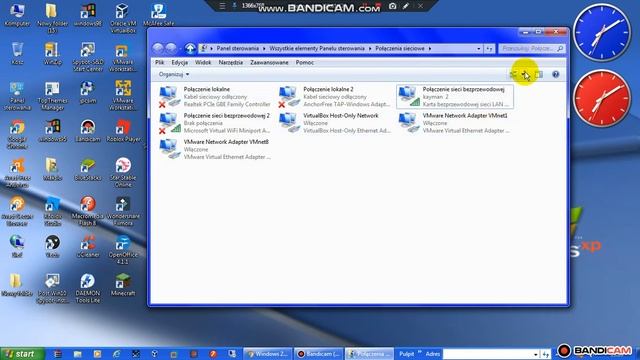Click the Up folder arrow button
The width and height of the screenshot is (640, 360).
coord(190,49)
